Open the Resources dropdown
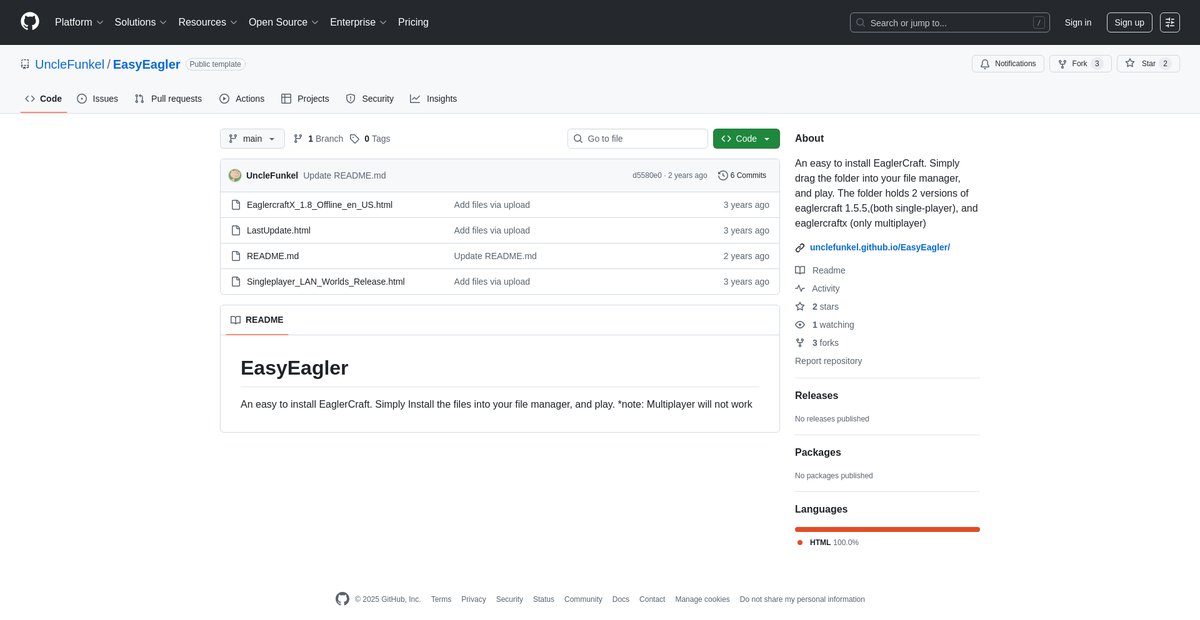This screenshot has height=620, width=1200. click(208, 22)
